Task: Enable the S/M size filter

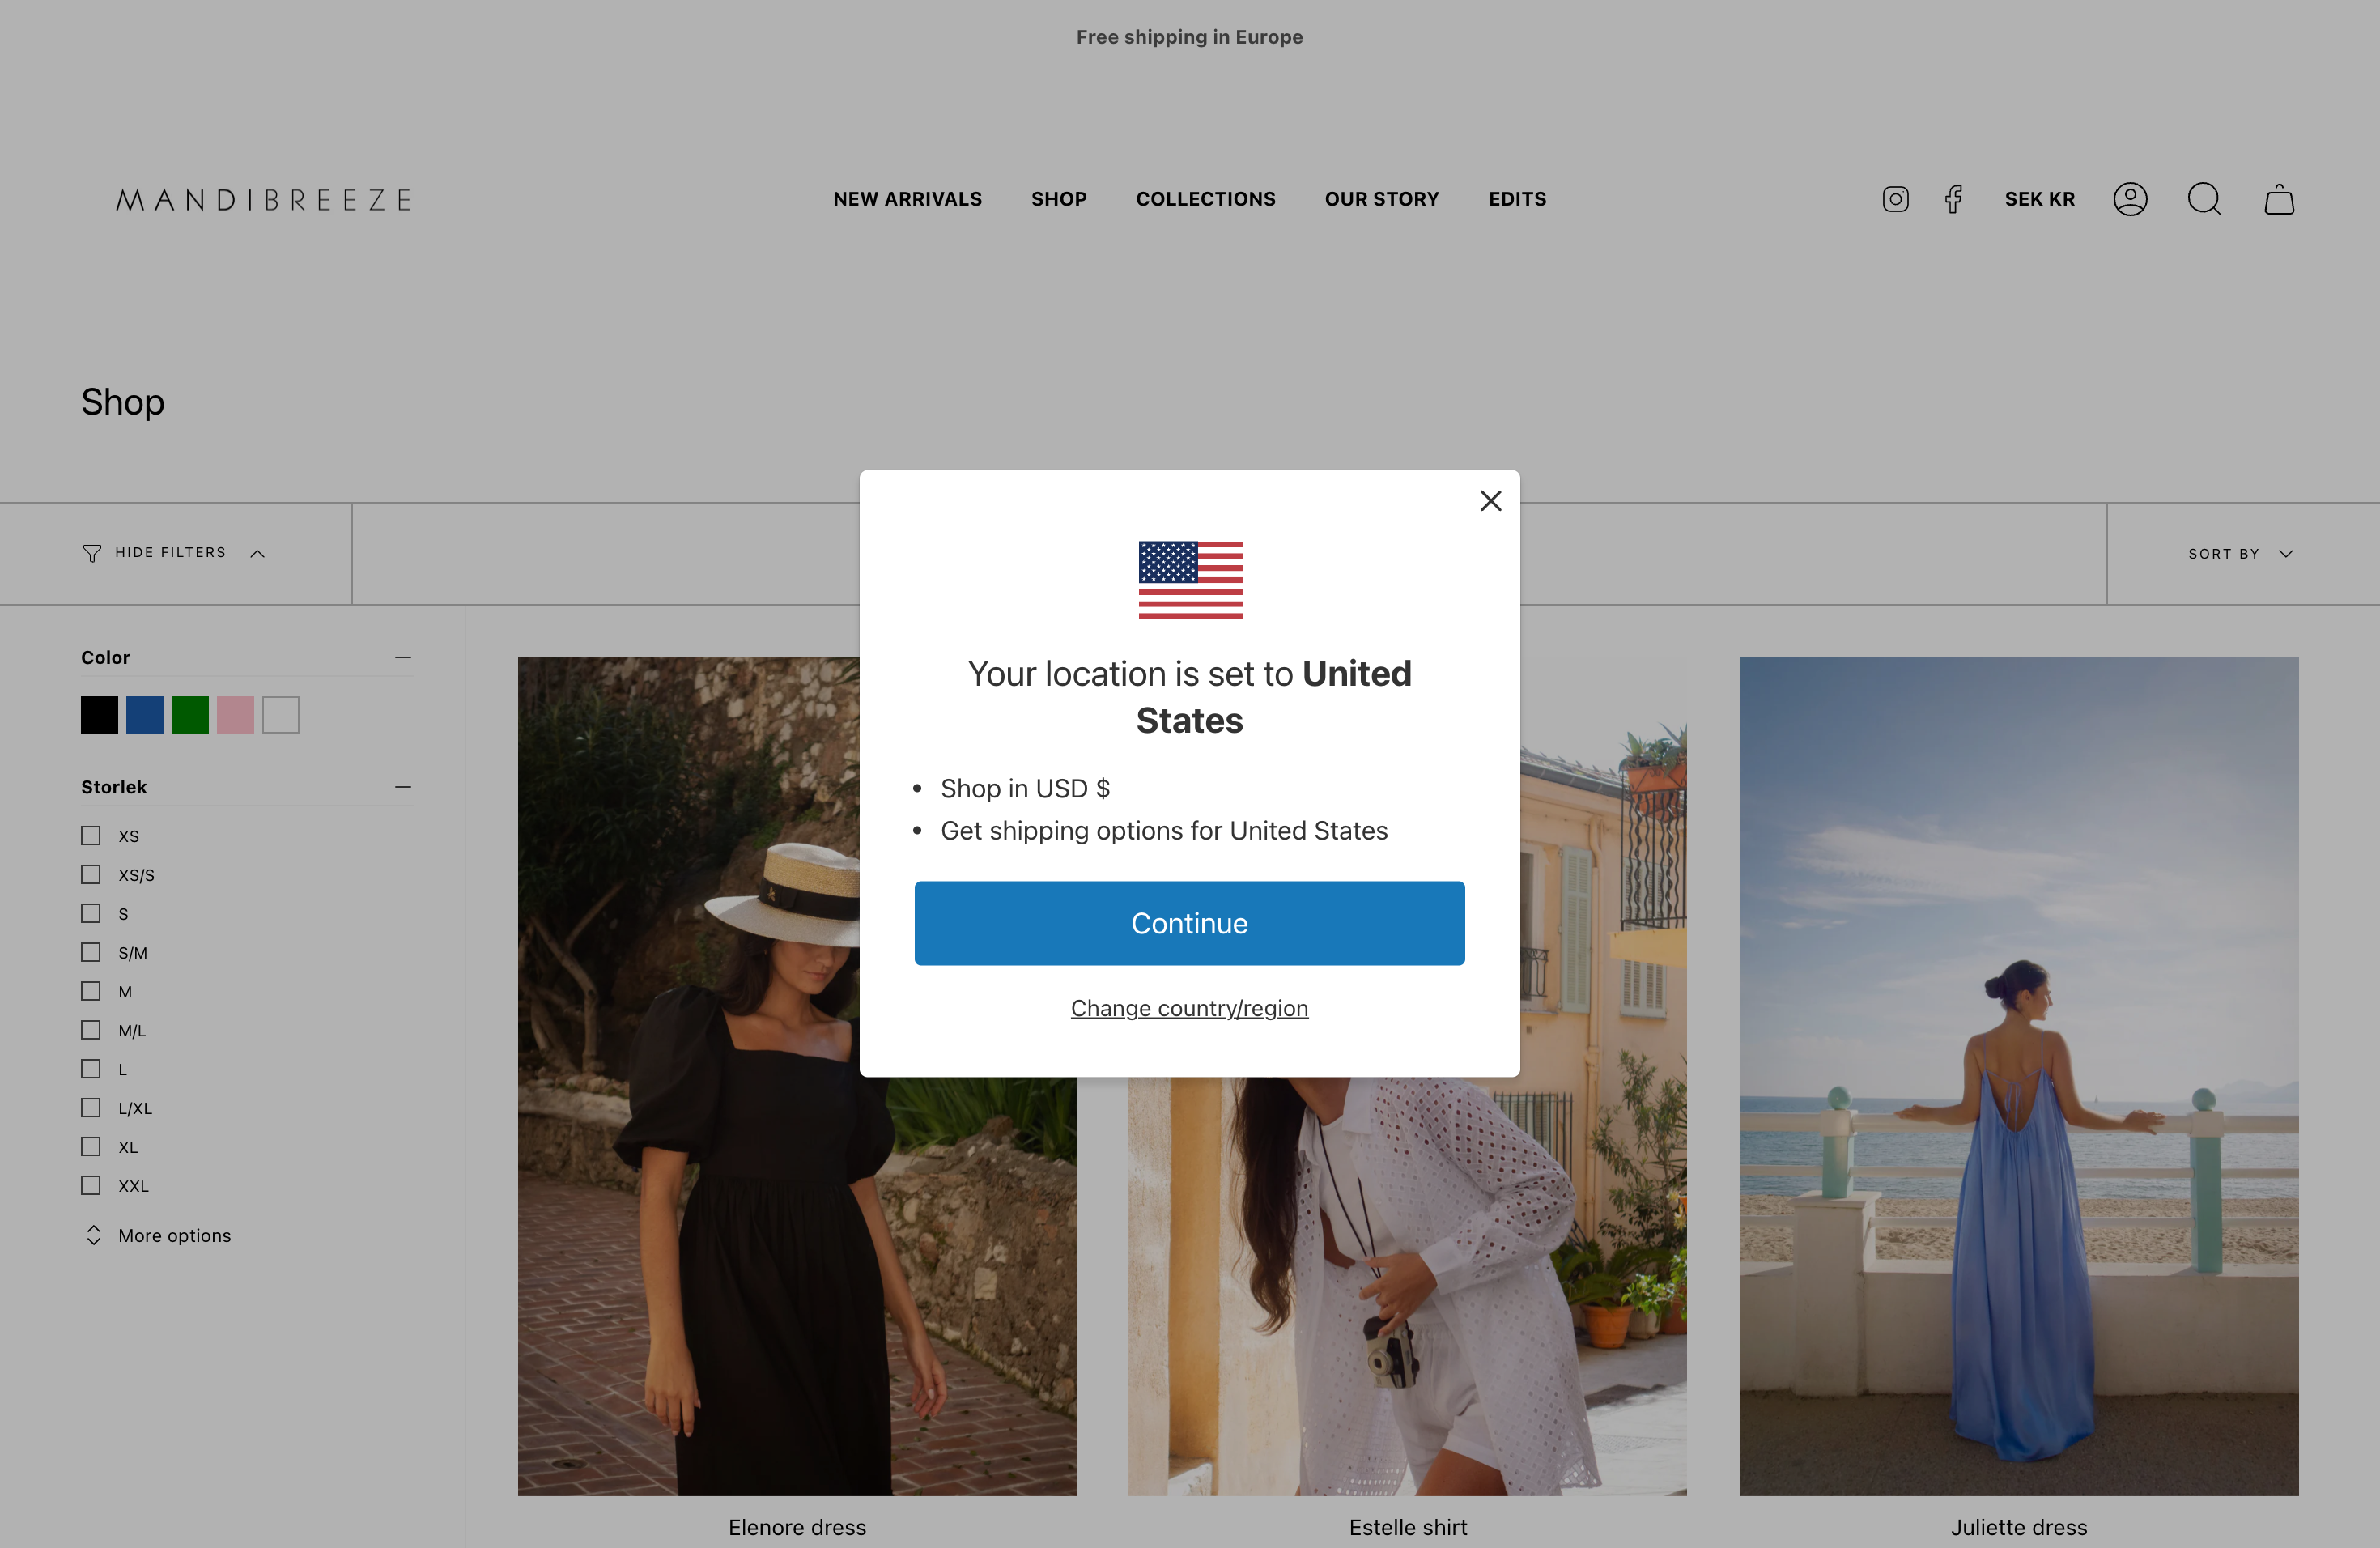Action: pyautogui.click(x=91, y=952)
